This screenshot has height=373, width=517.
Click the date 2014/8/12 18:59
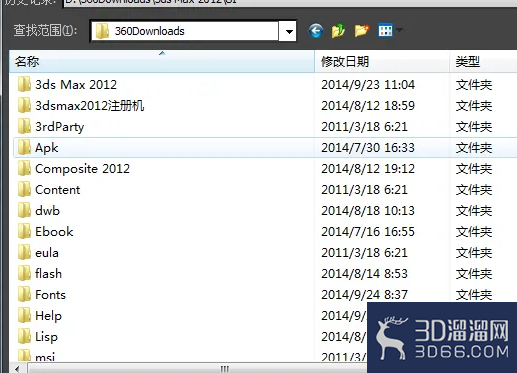click(368, 106)
